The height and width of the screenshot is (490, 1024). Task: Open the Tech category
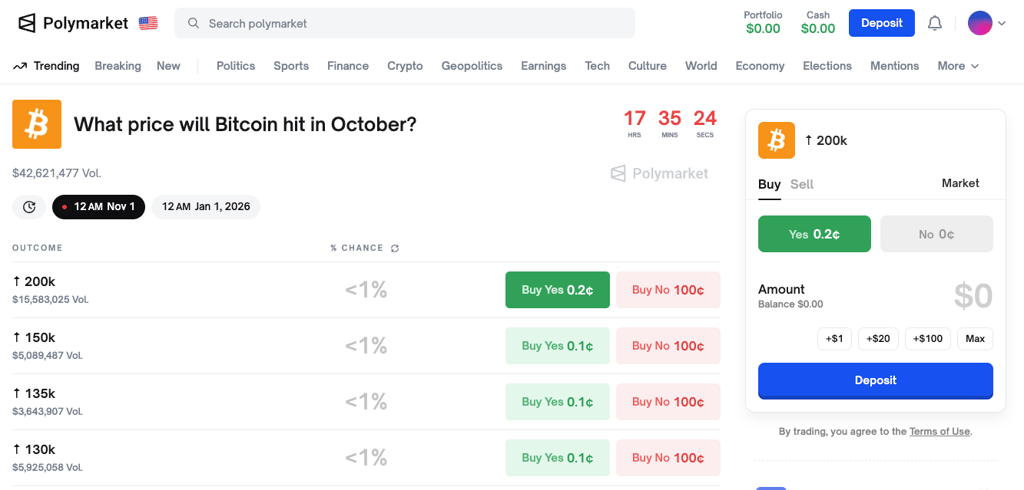(x=597, y=66)
